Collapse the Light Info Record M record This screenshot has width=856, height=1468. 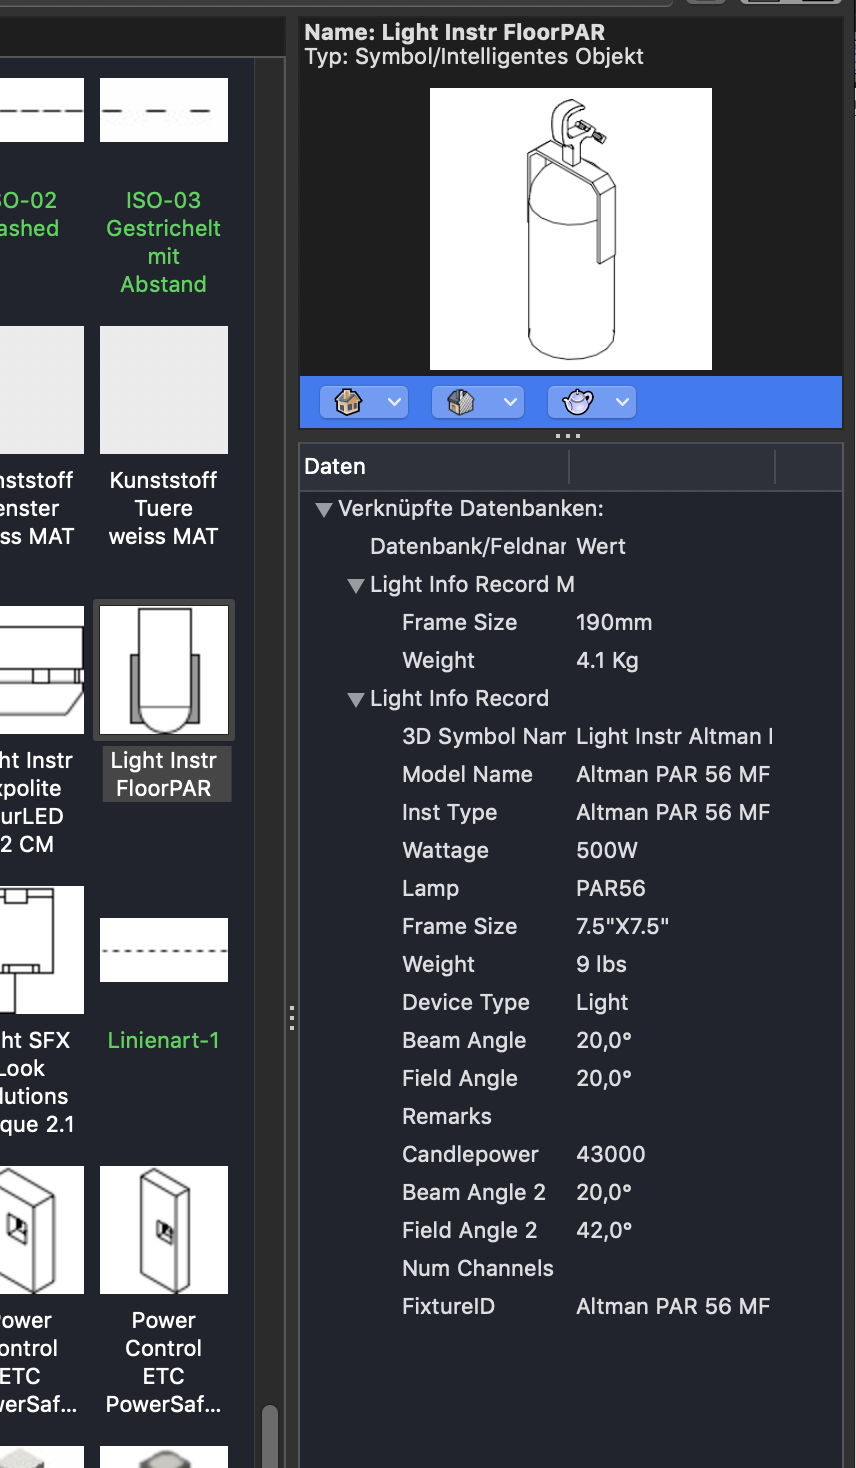[356, 586]
